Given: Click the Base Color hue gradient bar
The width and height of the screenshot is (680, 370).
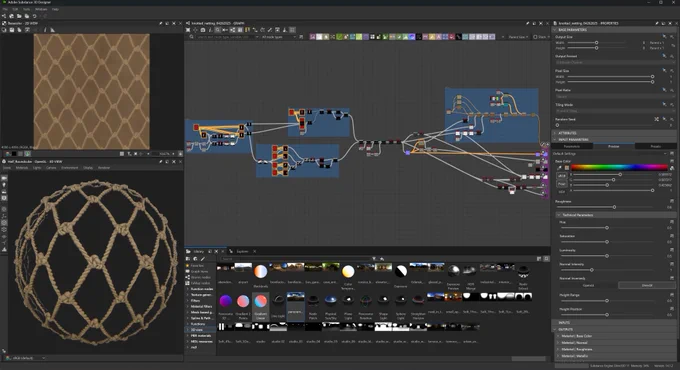Looking at the screenshot, I should (x=619, y=167).
